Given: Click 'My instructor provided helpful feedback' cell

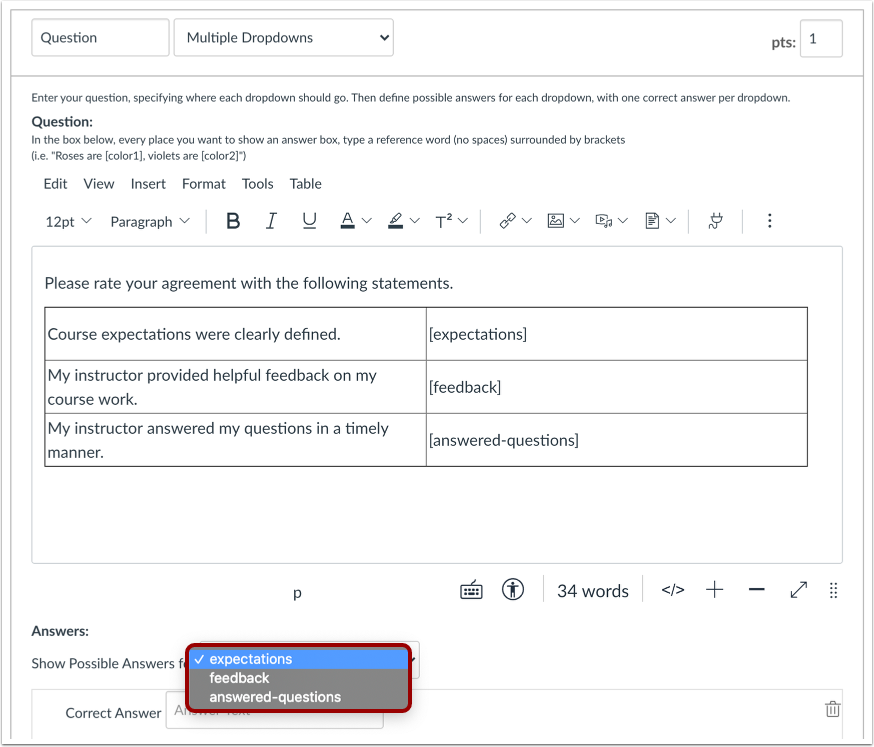Looking at the screenshot, I should click(x=235, y=387).
